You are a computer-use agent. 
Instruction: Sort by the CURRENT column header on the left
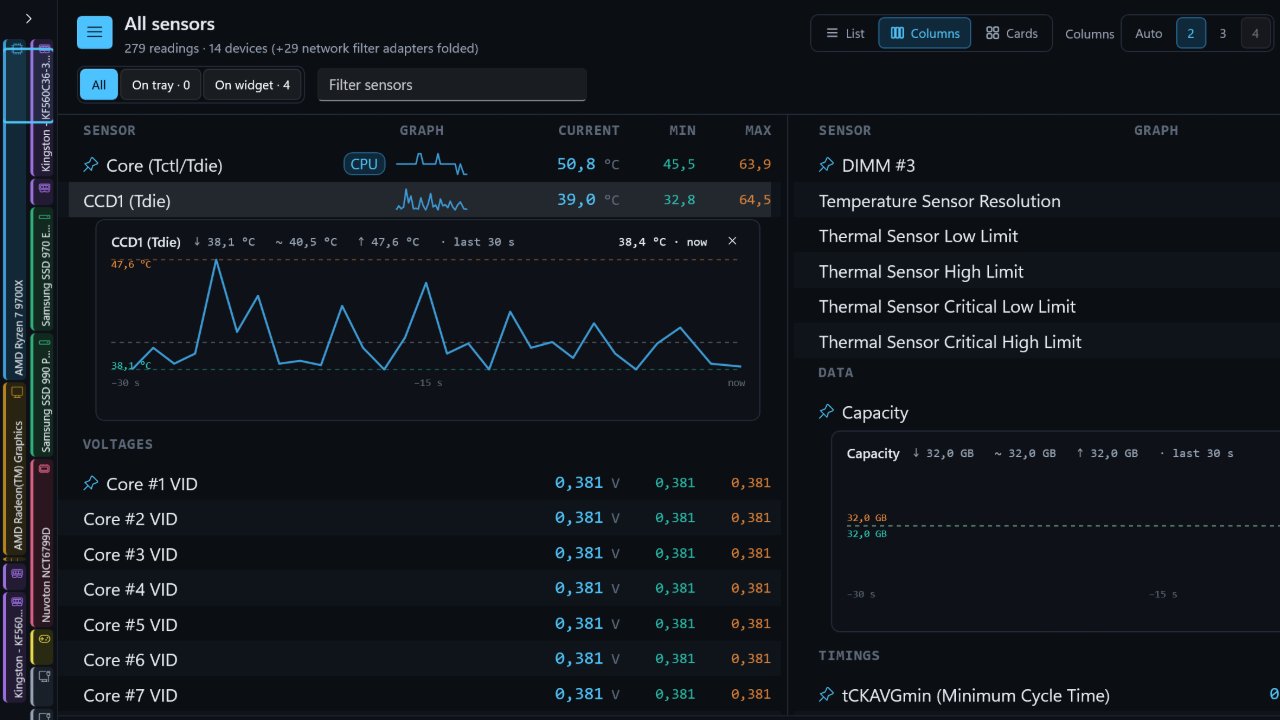(589, 130)
